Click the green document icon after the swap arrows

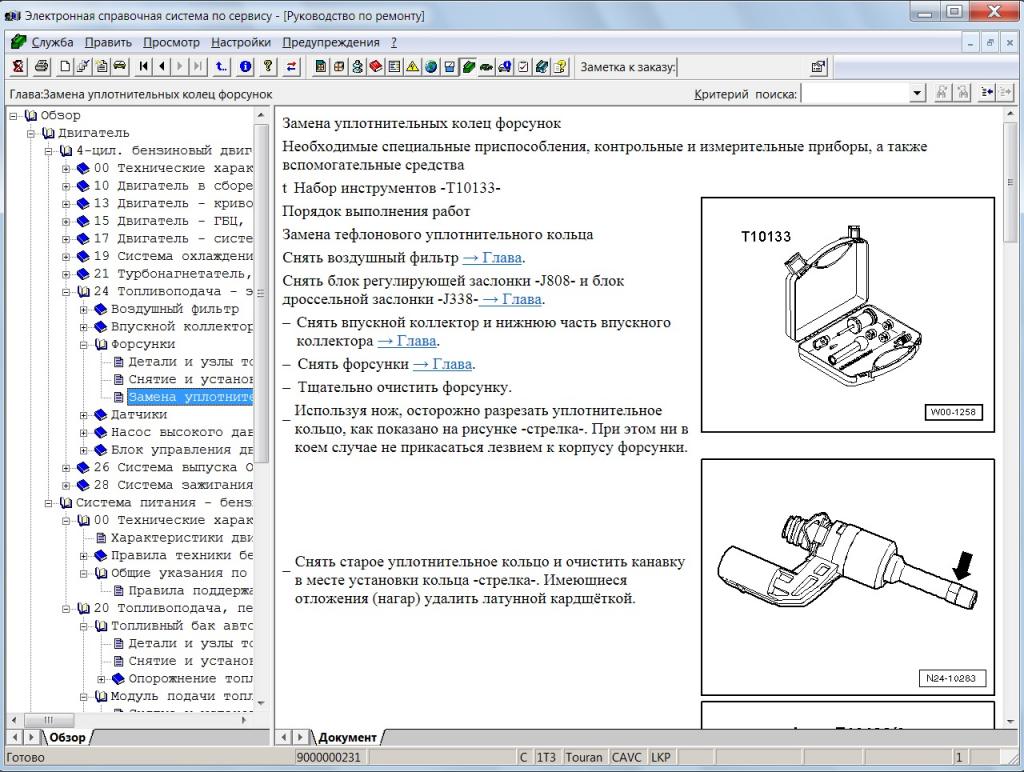pyautogui.click(x=321, y=67)
